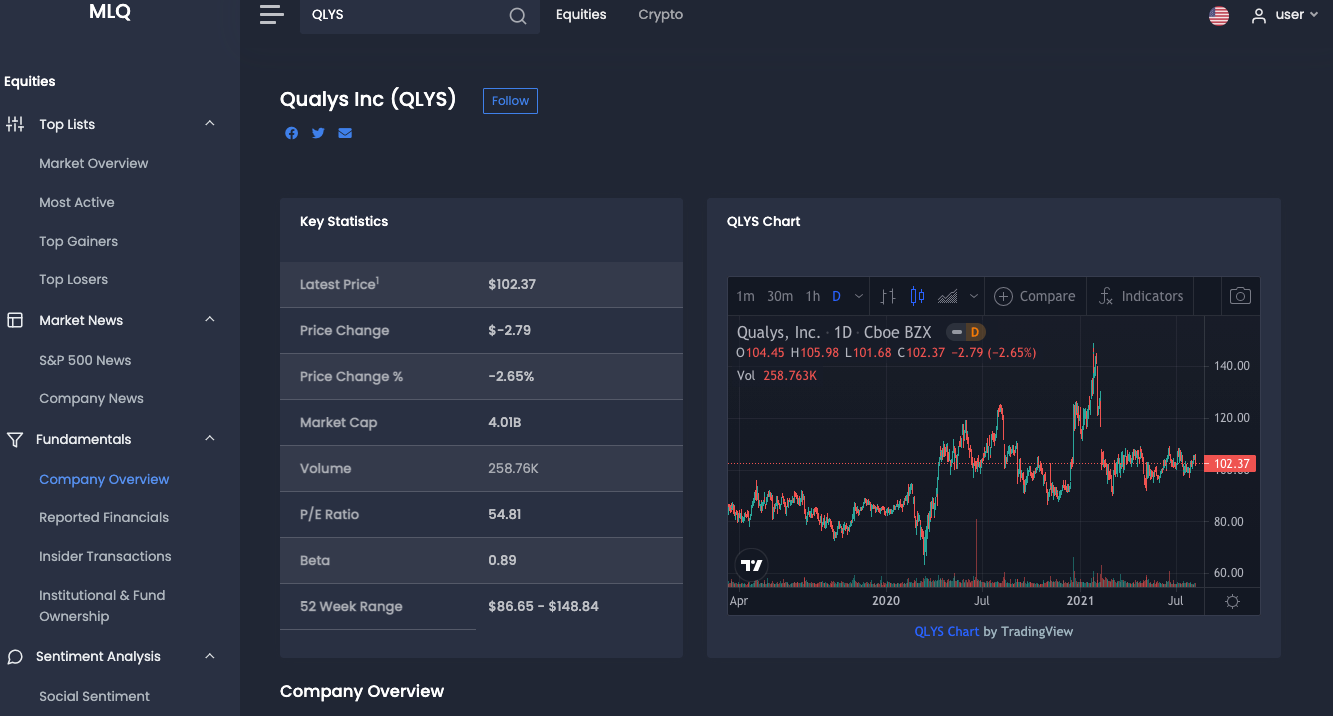Image resolution: width=1333 pixels, height=716 pixels.
Task: Click the Beta value 0.89
Action: (x=503, y=561)
